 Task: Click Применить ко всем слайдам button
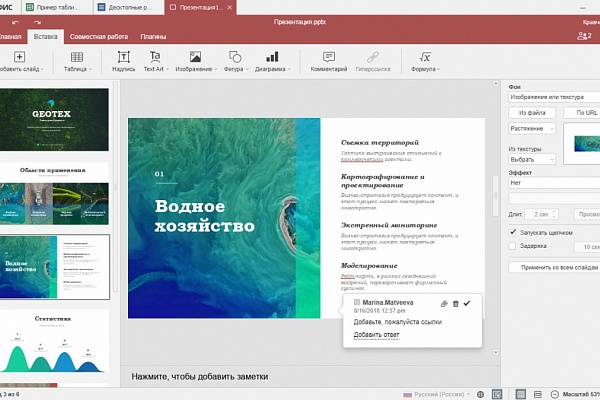coord(554,267)
